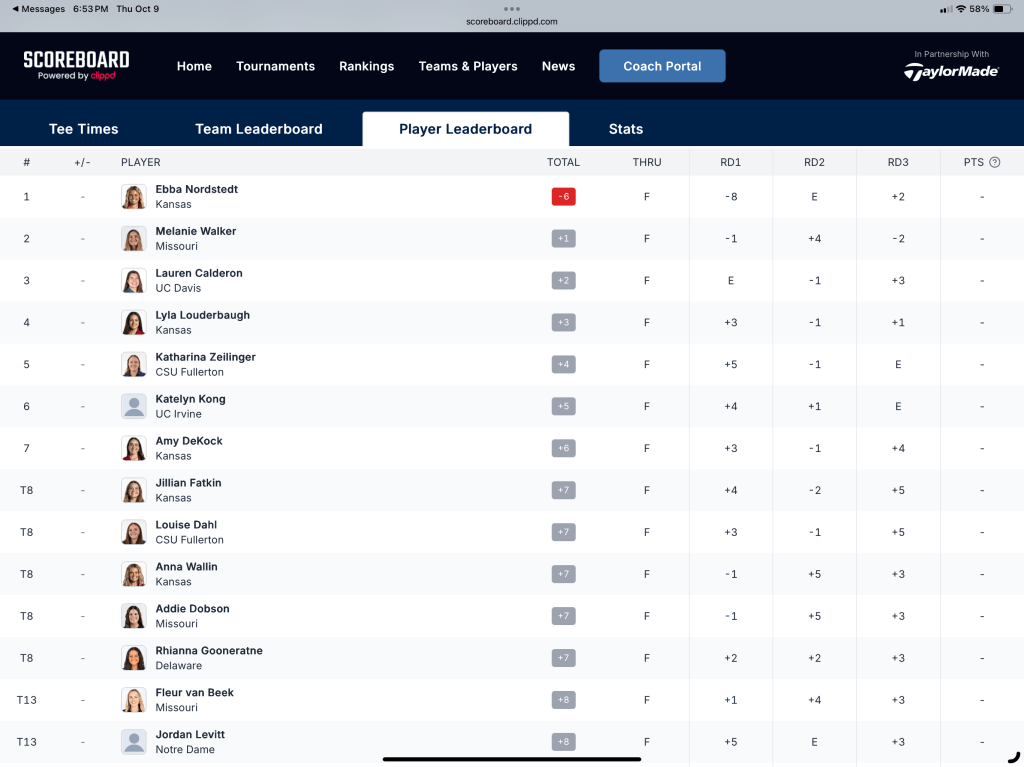Click the News navigation link
The image size is (1024, 767).
tap(558, 66)
